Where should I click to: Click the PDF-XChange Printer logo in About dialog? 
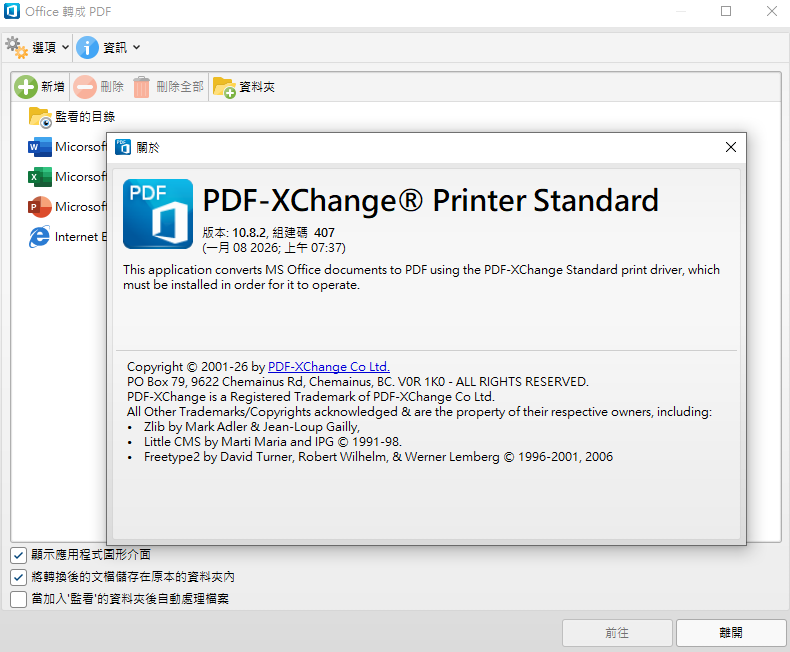pyautogui.click(x=158, y=214)
